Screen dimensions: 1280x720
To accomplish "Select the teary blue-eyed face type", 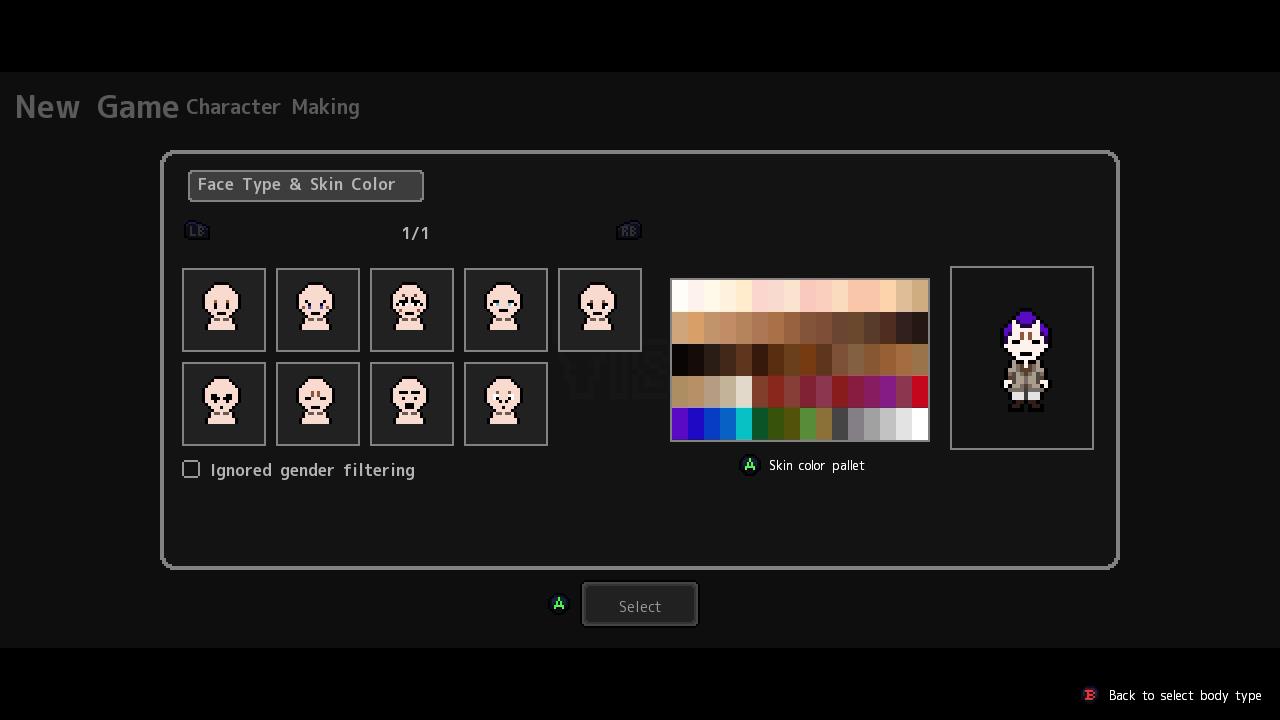I will click(x=505, y=309).
